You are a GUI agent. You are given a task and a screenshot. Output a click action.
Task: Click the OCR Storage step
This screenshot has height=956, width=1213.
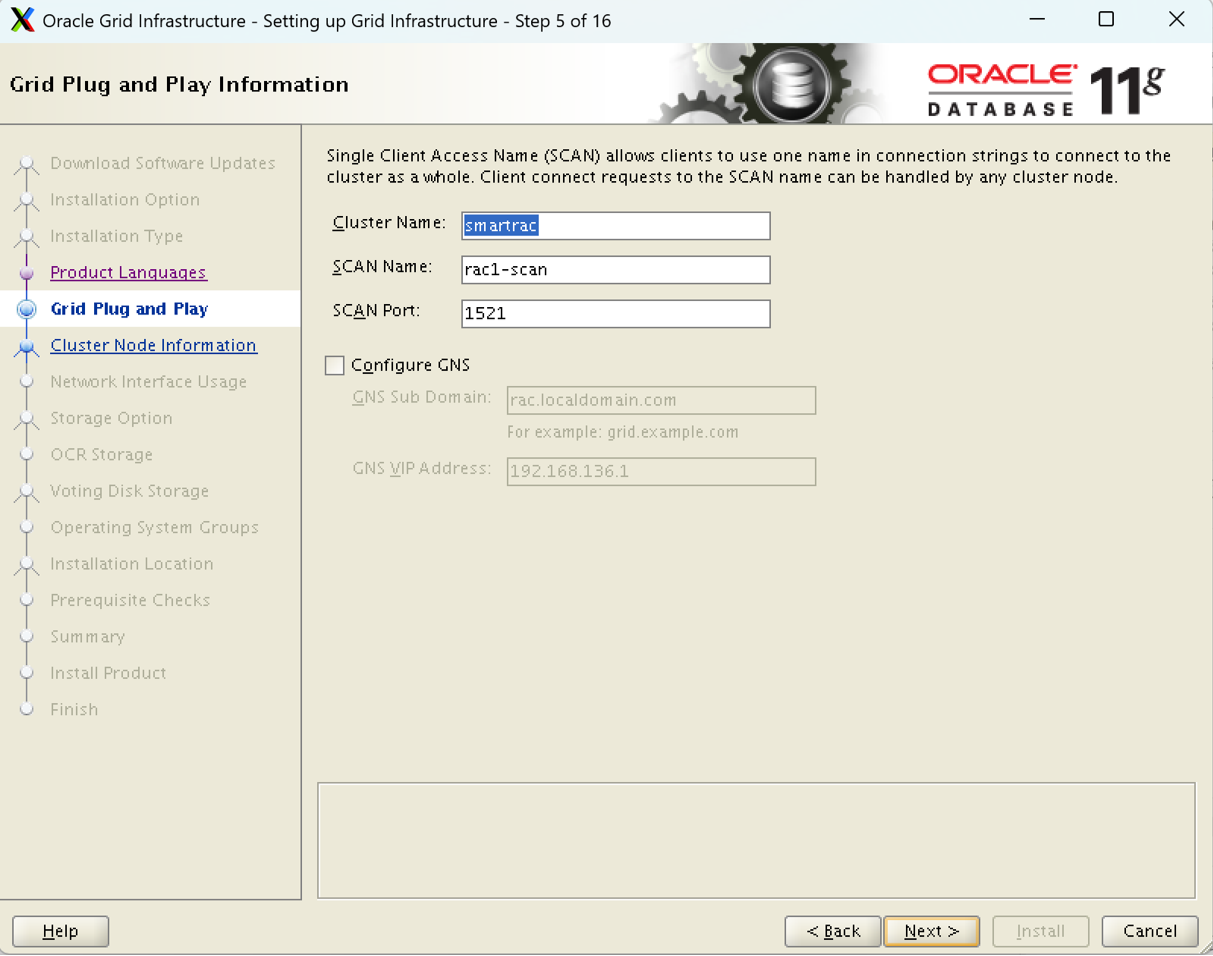[x=102, y=455]
